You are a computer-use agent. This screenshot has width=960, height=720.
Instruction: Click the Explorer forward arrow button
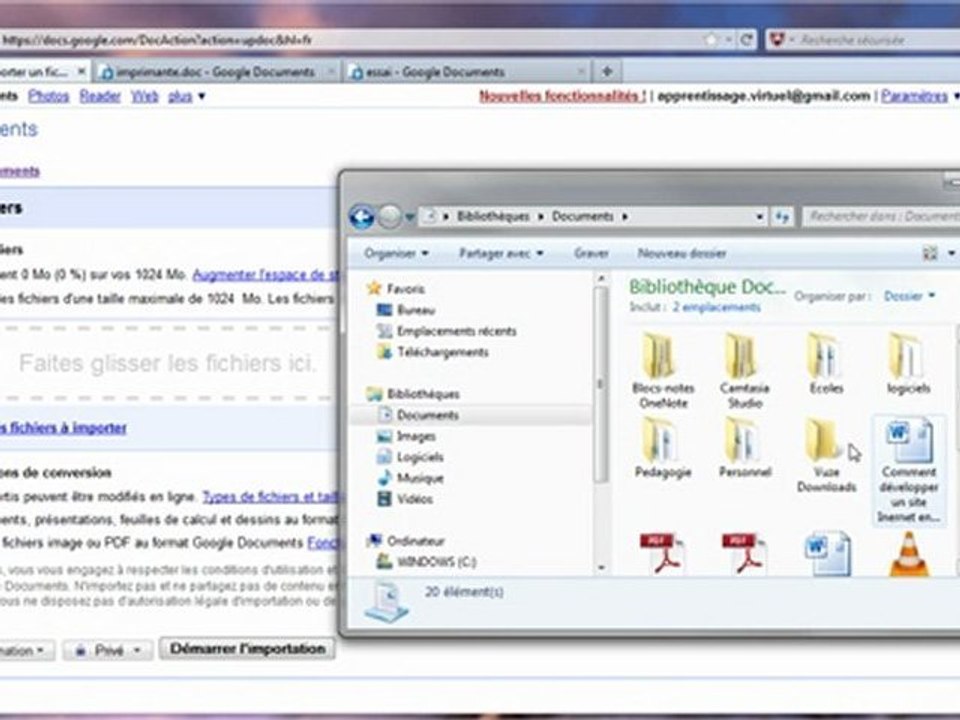pos(389,217)
